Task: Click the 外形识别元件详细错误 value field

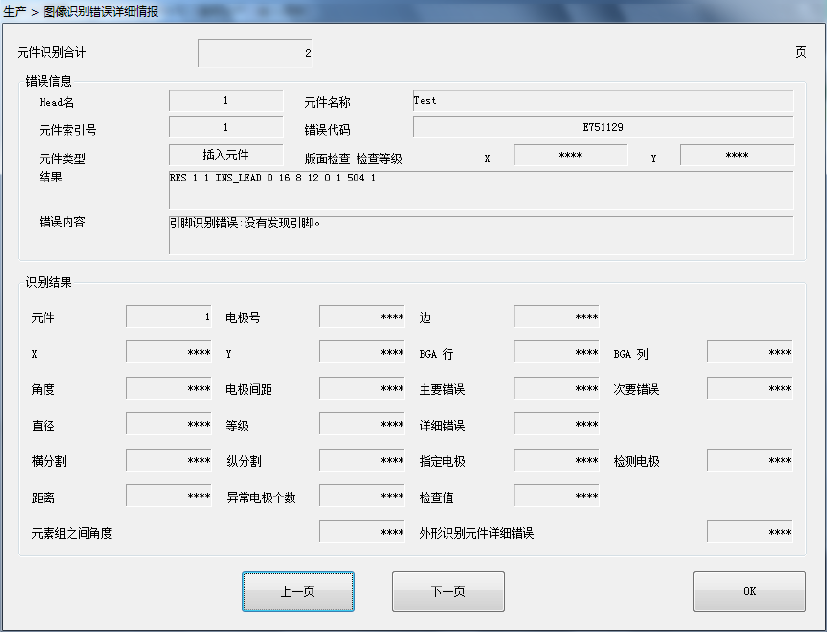Action: (x=750, y=532)
